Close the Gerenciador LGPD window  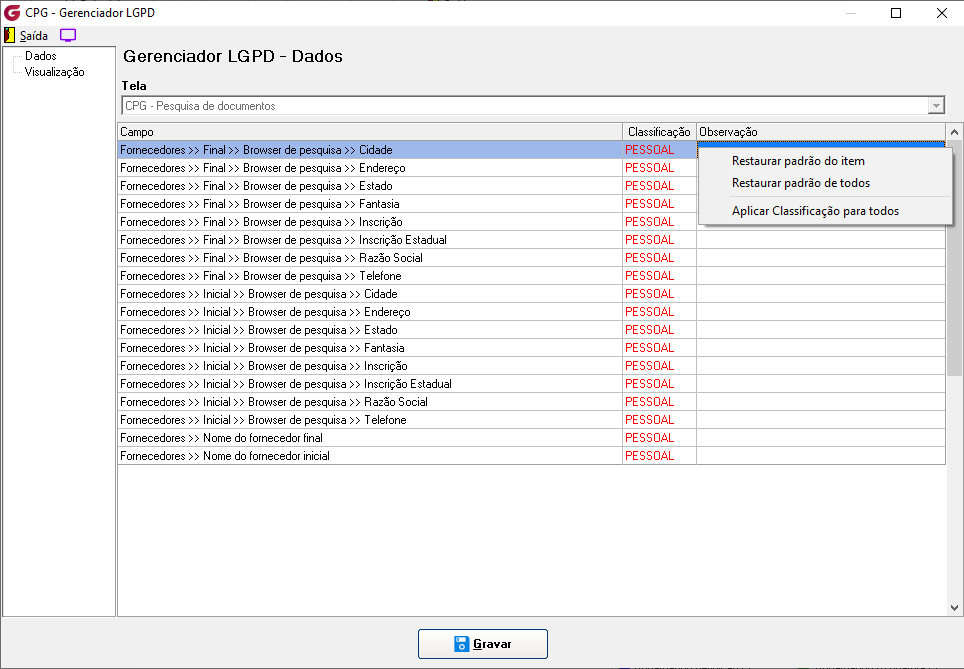(941, 13)
